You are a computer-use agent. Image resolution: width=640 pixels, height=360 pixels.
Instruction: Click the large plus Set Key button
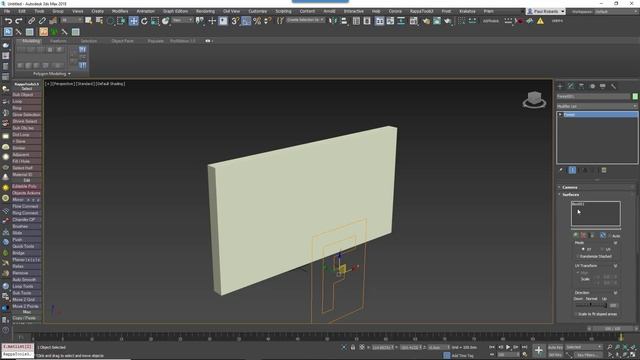pos(538,350)
